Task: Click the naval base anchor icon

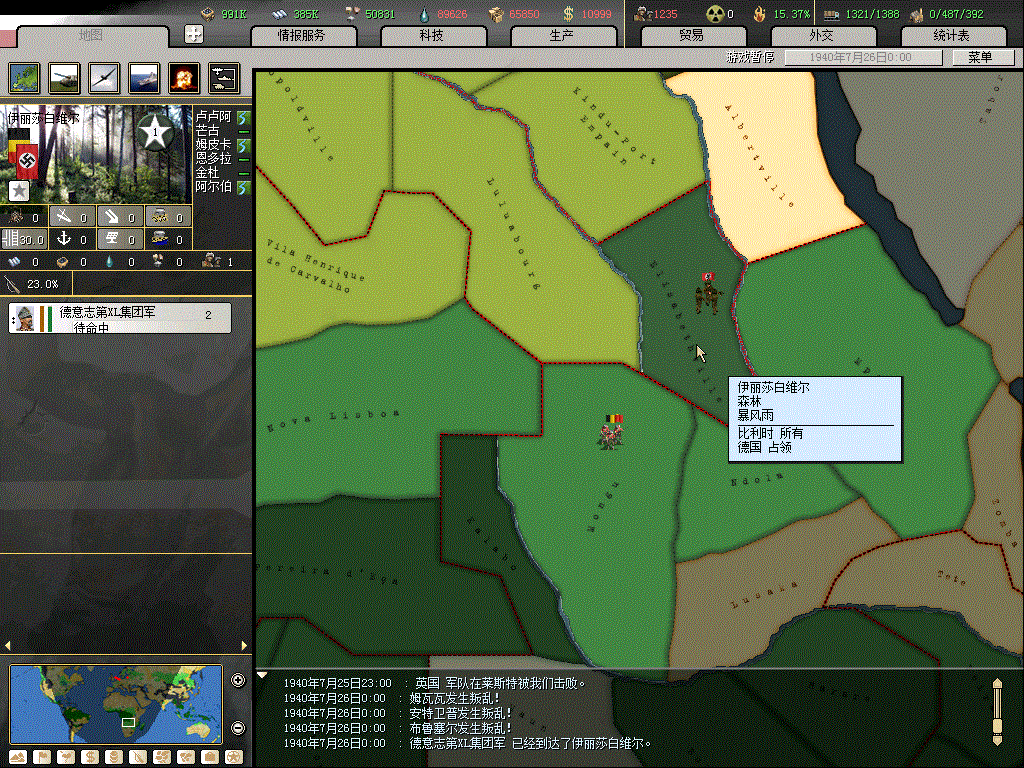Action: (x=64, y=239)
